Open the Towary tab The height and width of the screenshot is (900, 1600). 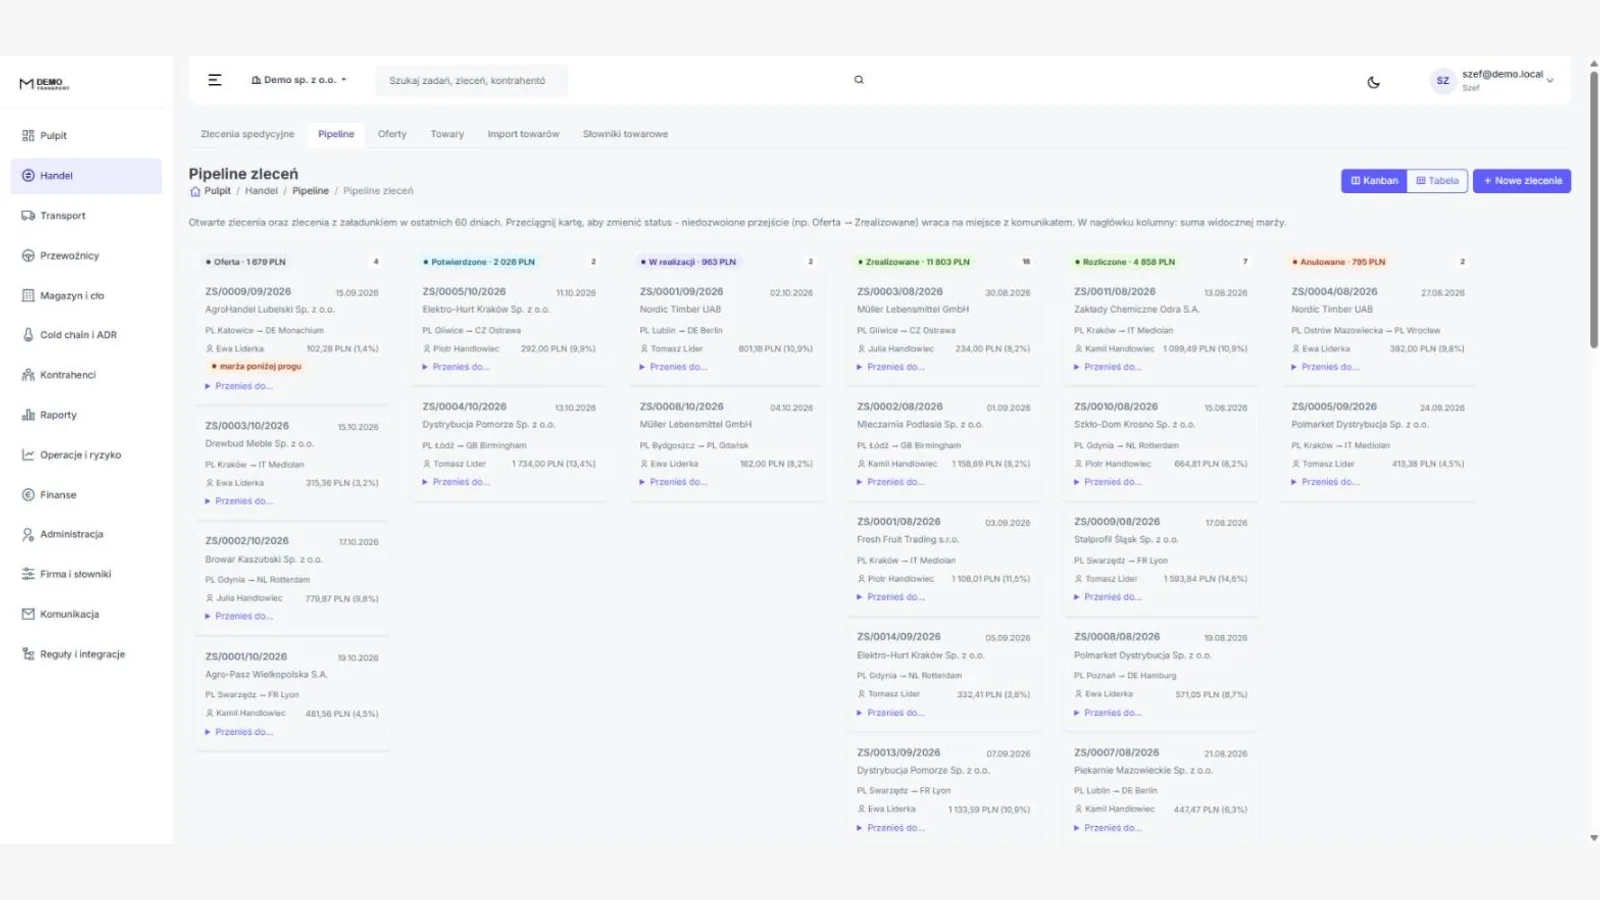447,134
